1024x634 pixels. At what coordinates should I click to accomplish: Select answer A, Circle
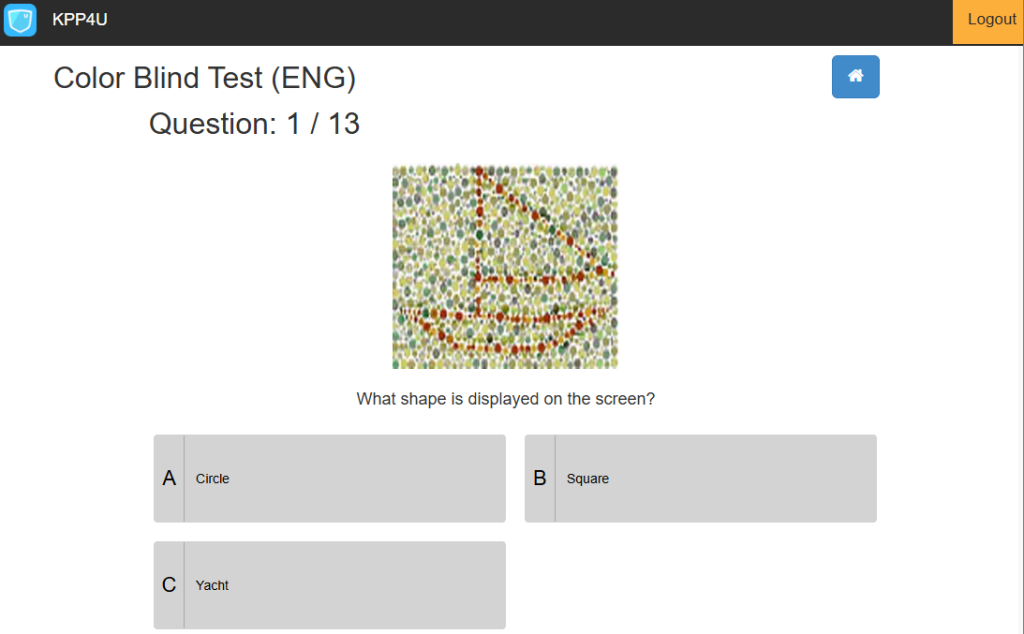tap(329, 478)
